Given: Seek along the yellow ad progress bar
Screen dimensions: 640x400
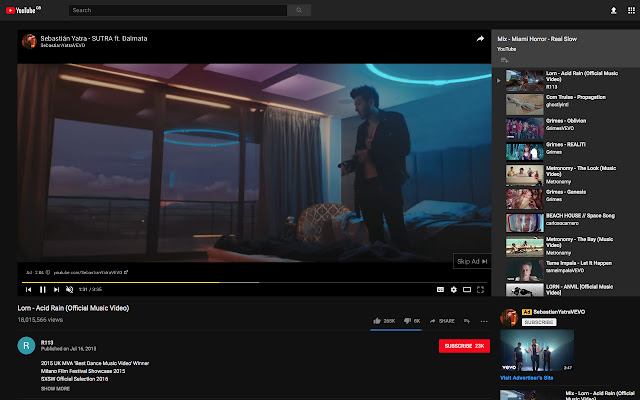Looking at the screenshot, I should tap(254, 282).
